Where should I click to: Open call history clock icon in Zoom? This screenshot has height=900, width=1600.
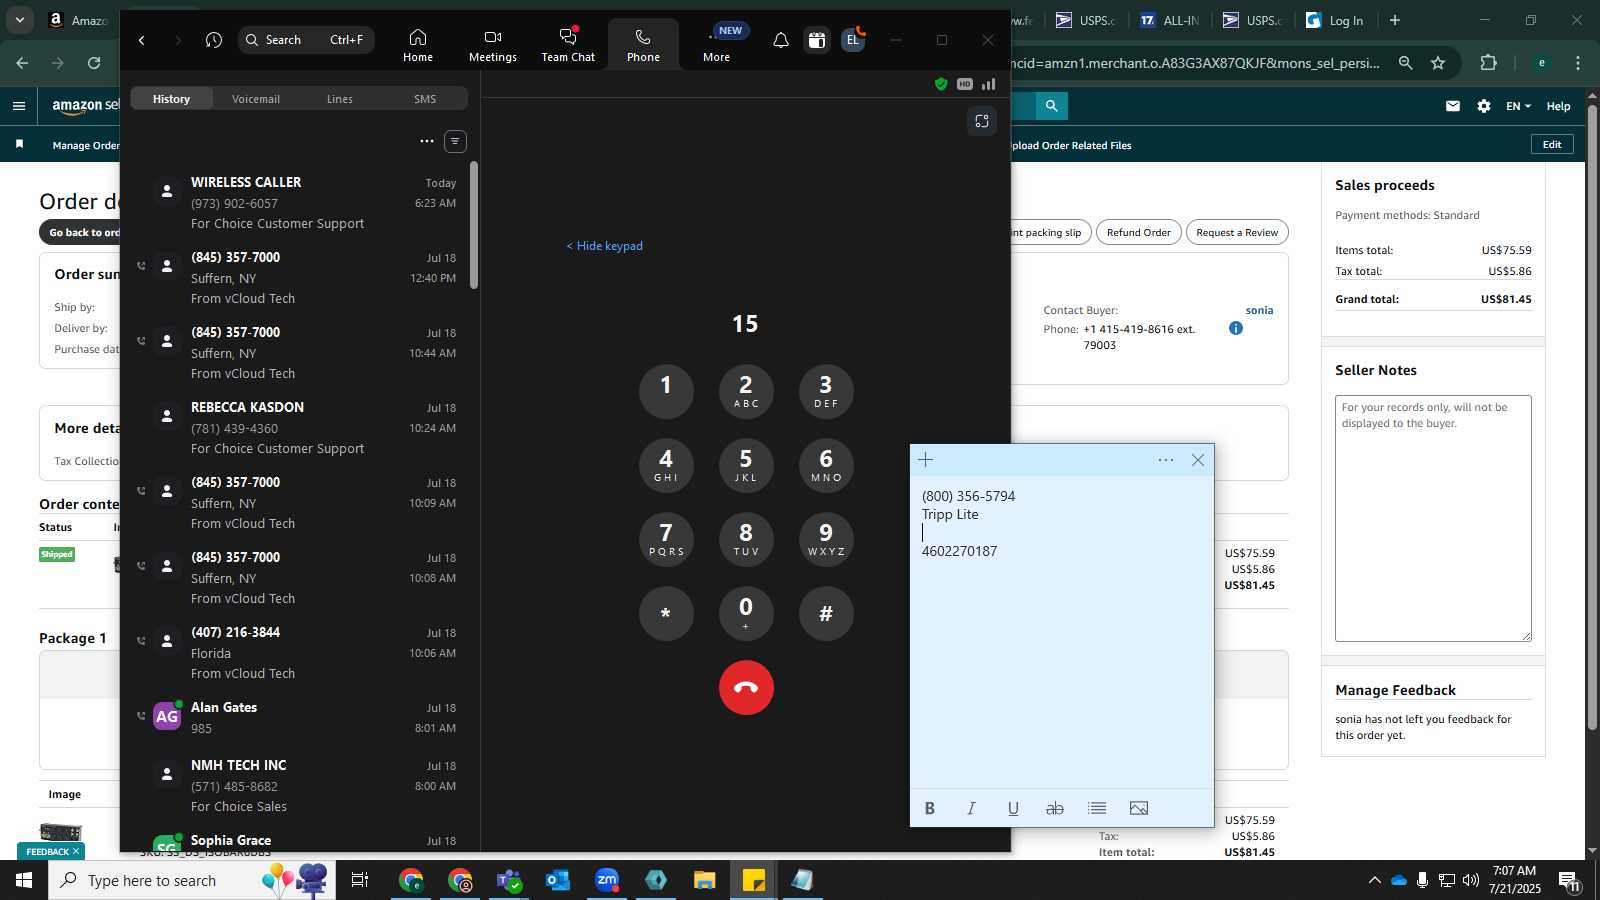pos(214,40)
